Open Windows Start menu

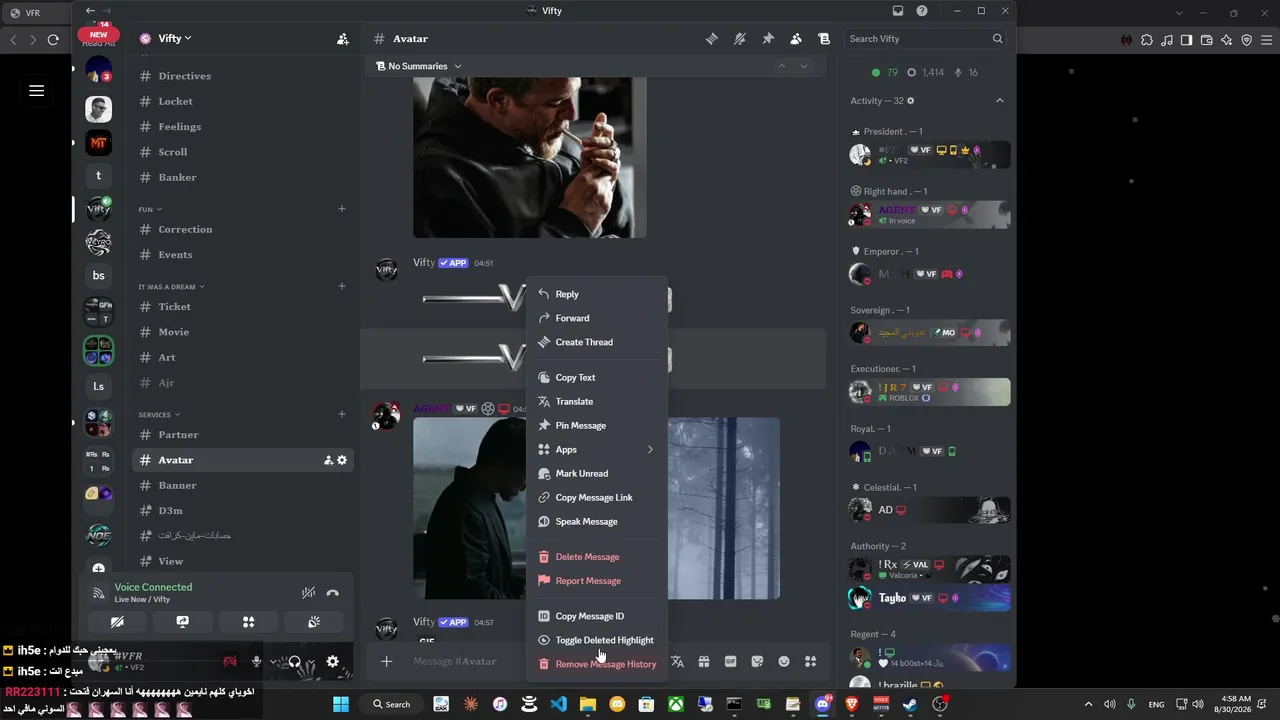[340, 704]
